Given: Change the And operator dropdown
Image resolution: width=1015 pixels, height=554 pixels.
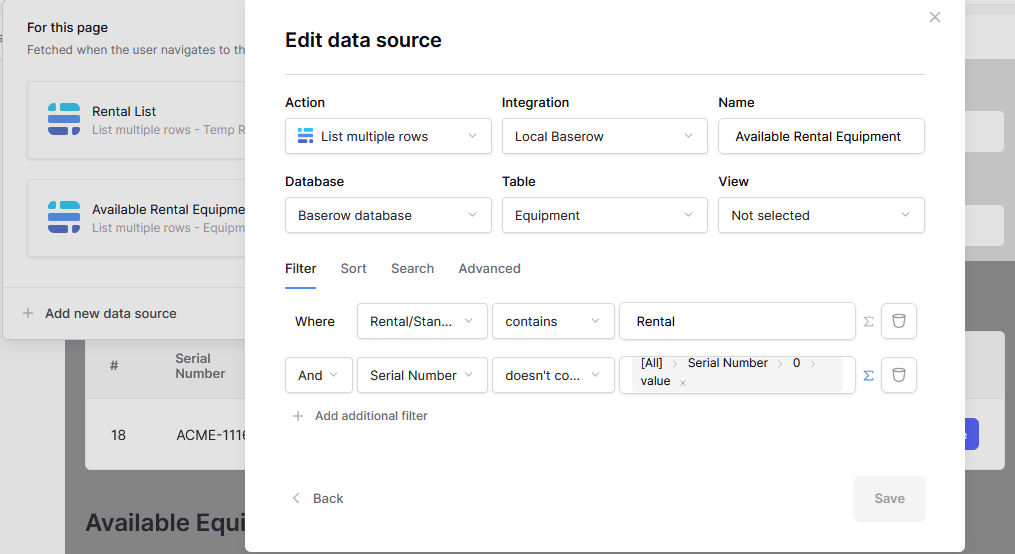Looking at the screenshot, I should point(318,376).
